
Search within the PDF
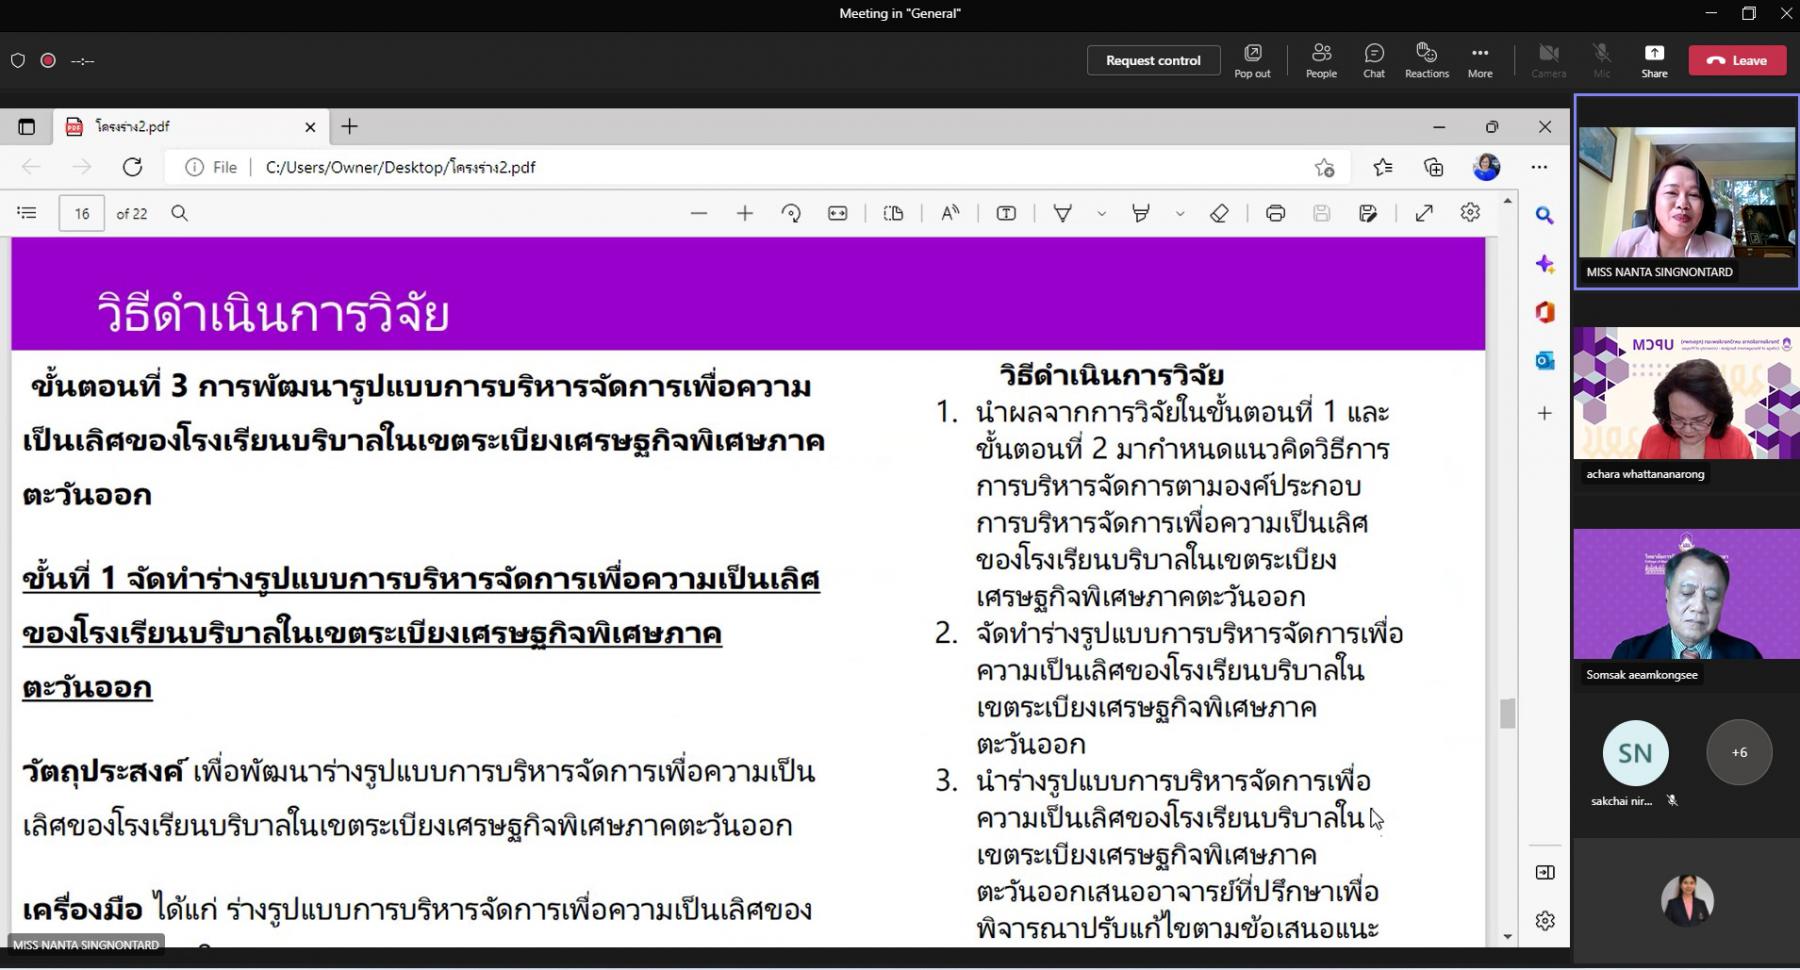tap(179, 213)
